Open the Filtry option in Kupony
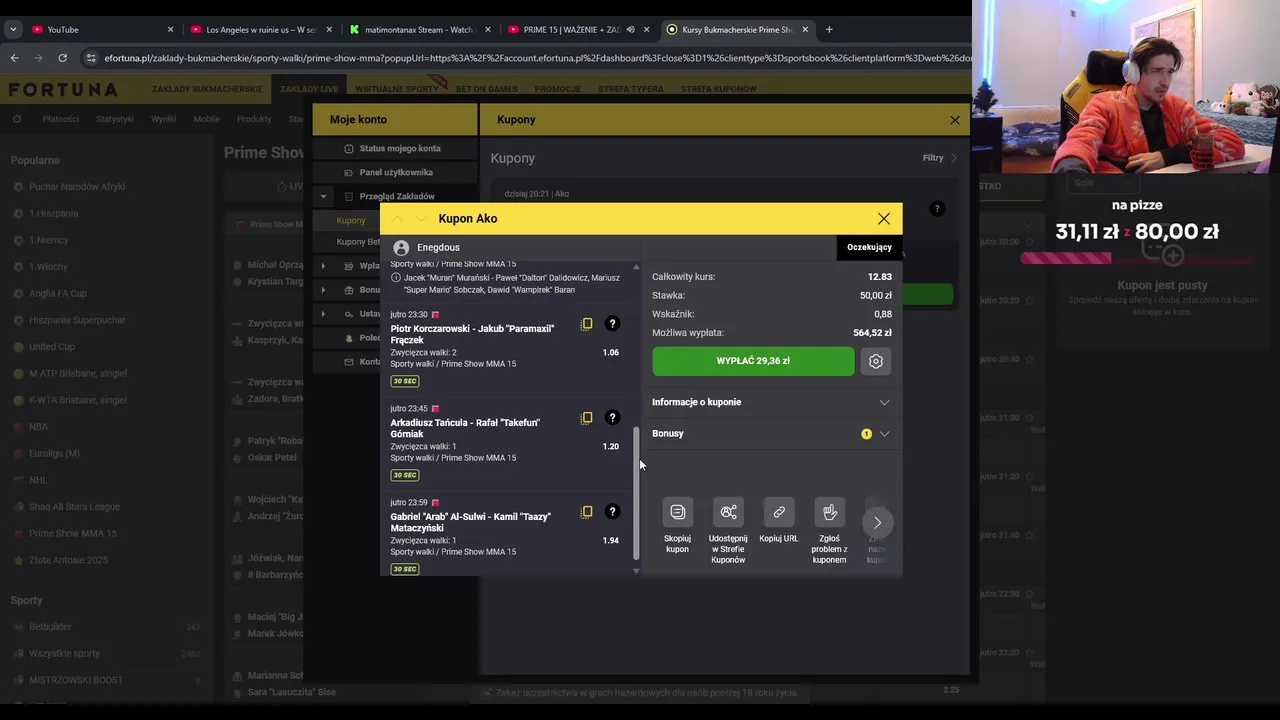 pyautogui.click(x=939, y=158)
